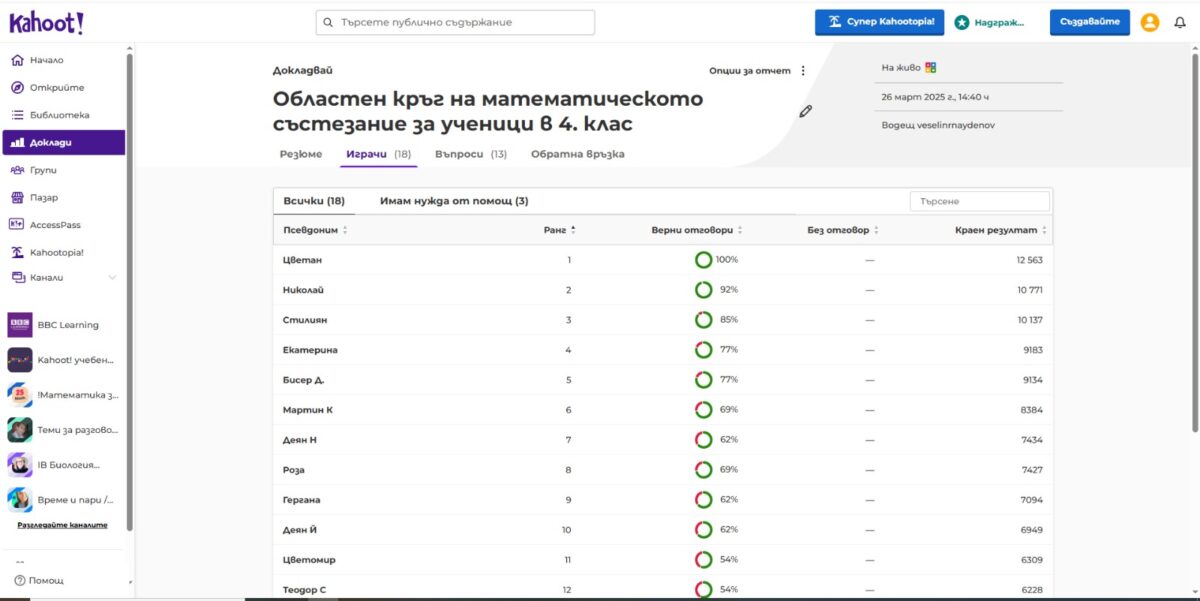
Task: Open player row Деян Й
Action: coord(663,530)
